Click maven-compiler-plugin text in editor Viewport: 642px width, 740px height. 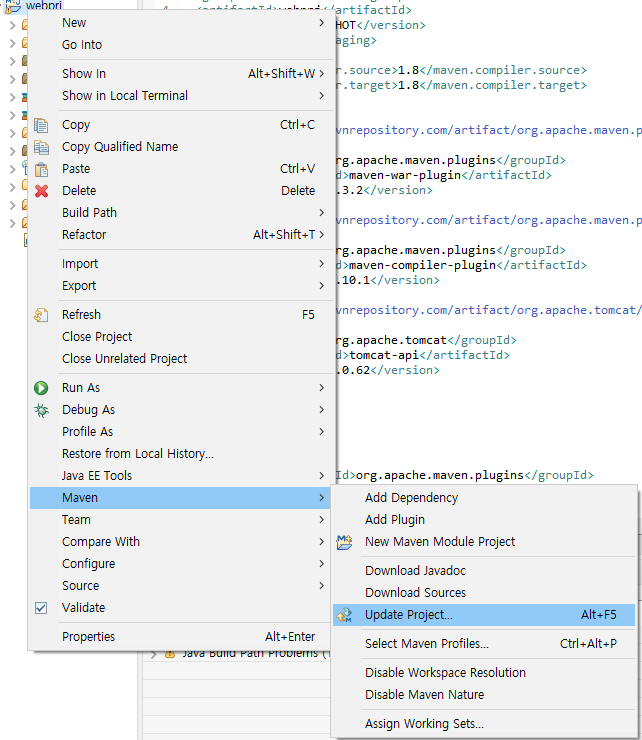(422, 265)
